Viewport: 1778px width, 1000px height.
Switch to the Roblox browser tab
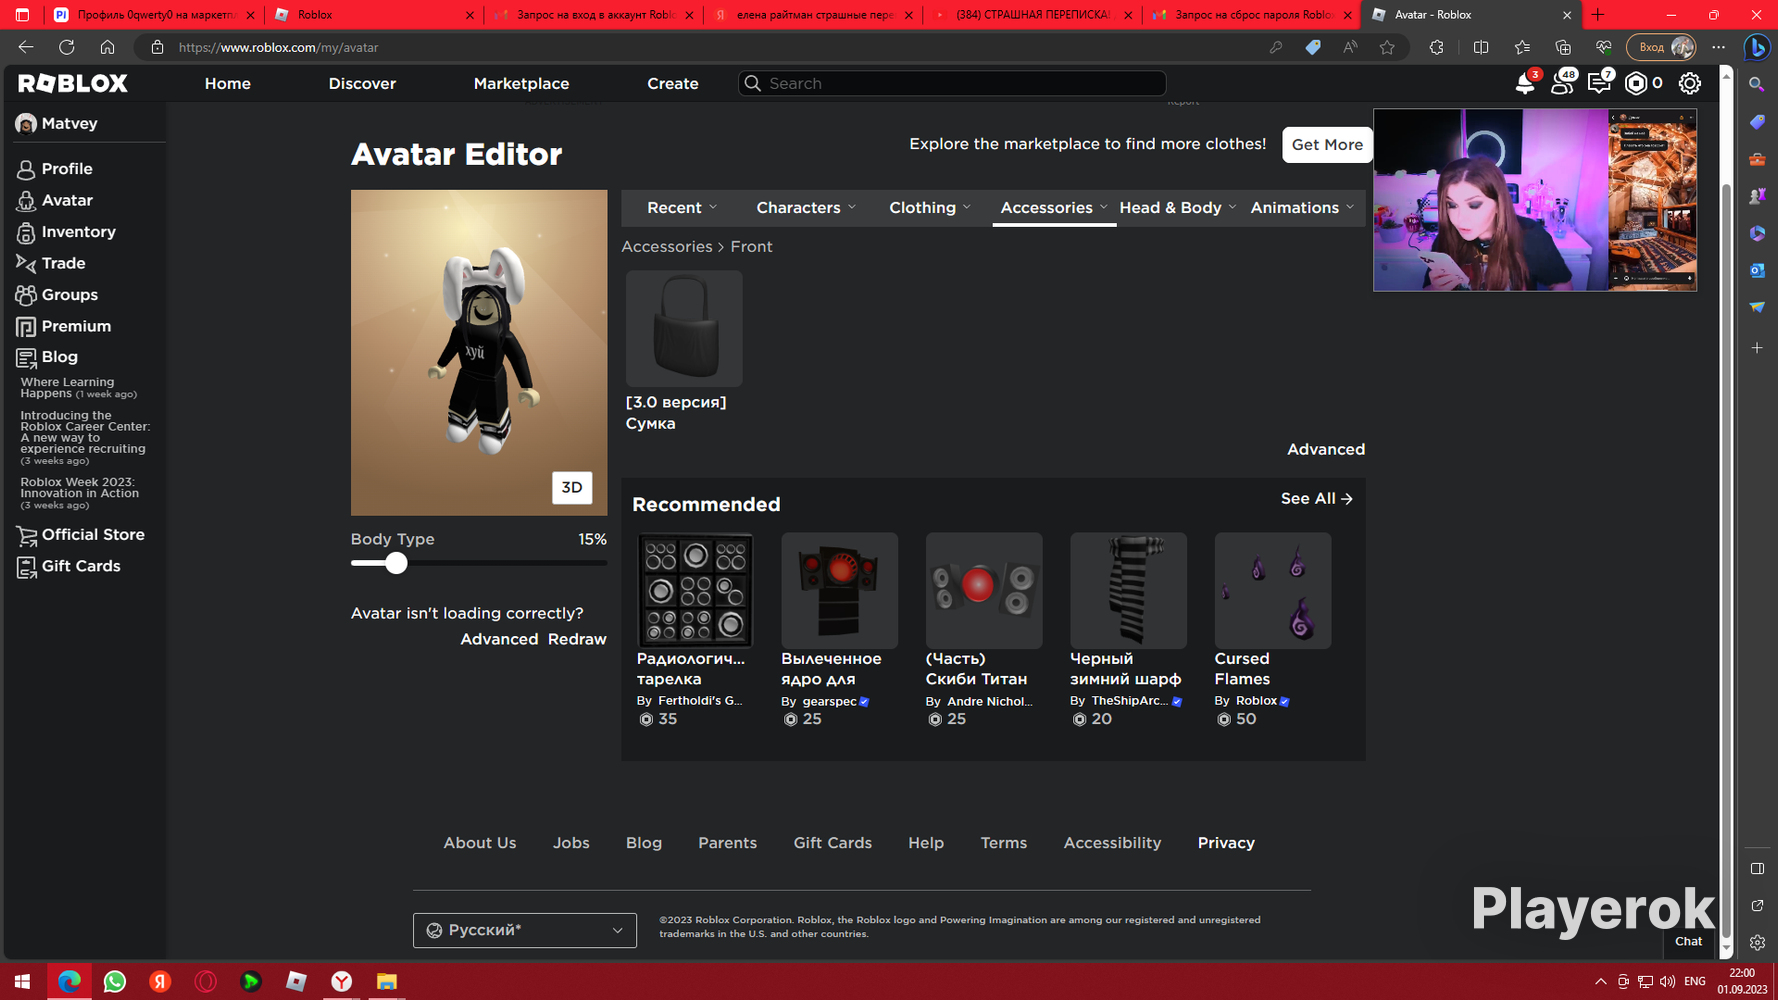point(374,15)
